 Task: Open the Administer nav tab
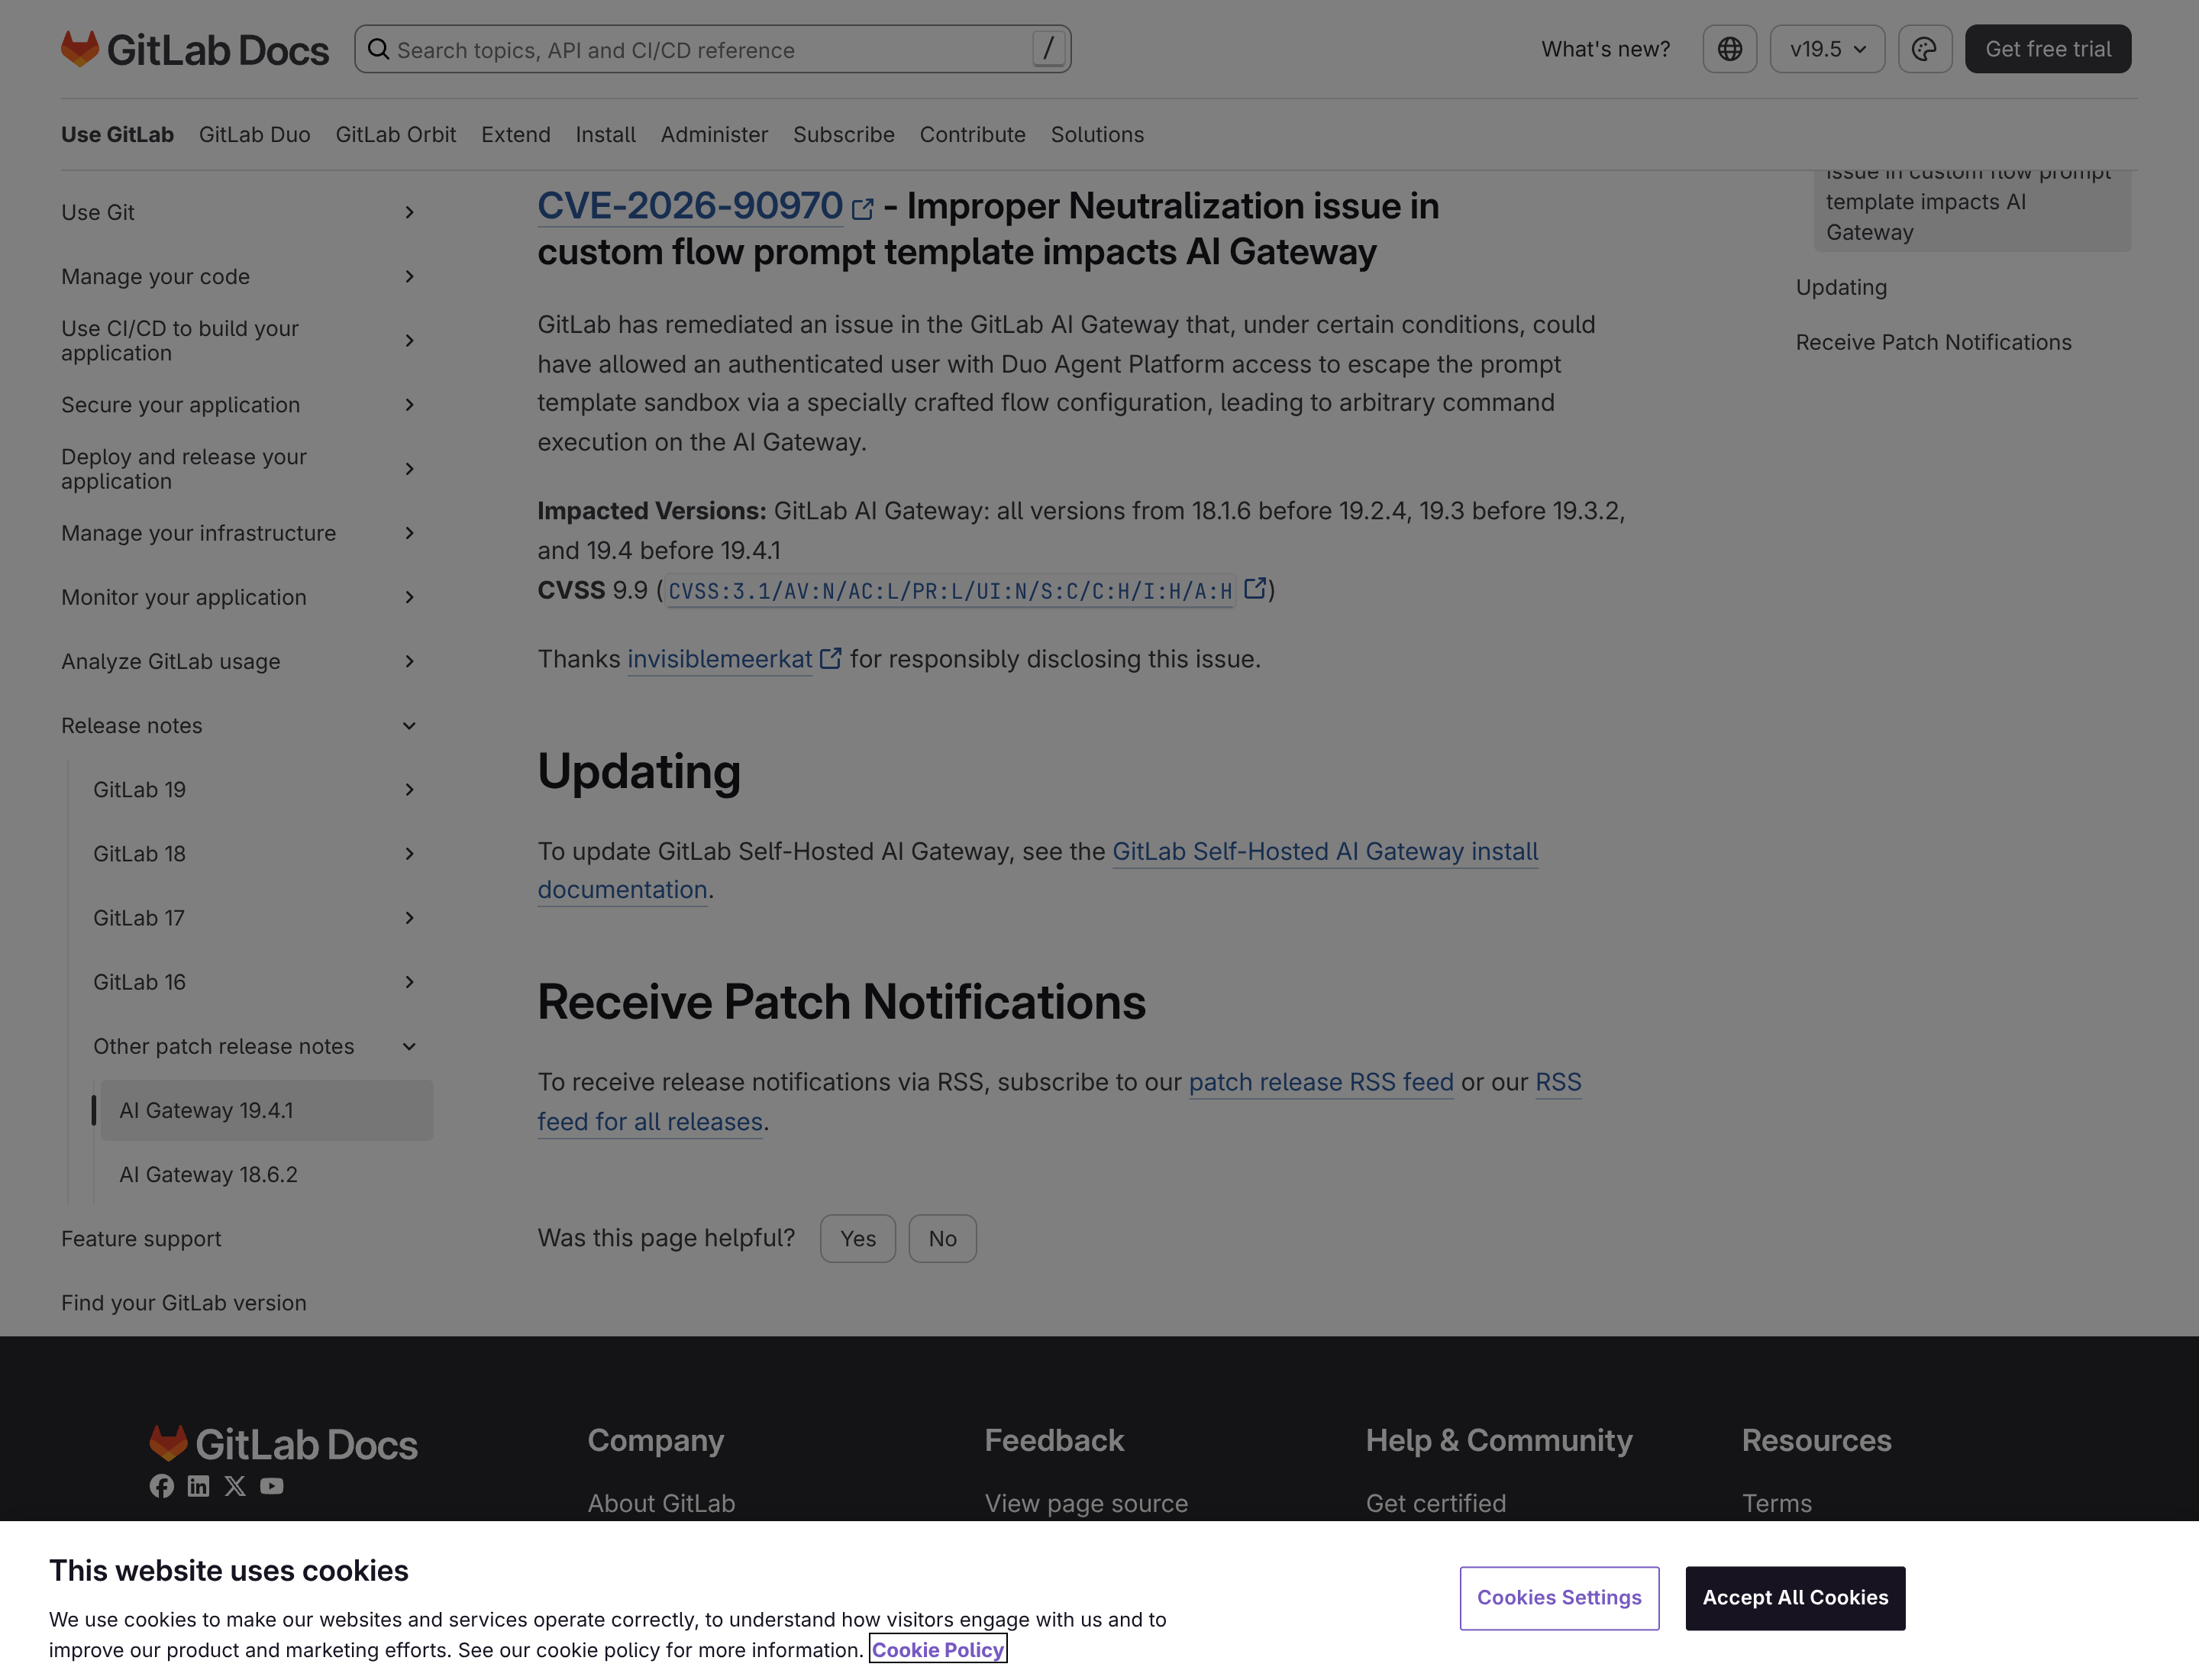pos(714,134)
